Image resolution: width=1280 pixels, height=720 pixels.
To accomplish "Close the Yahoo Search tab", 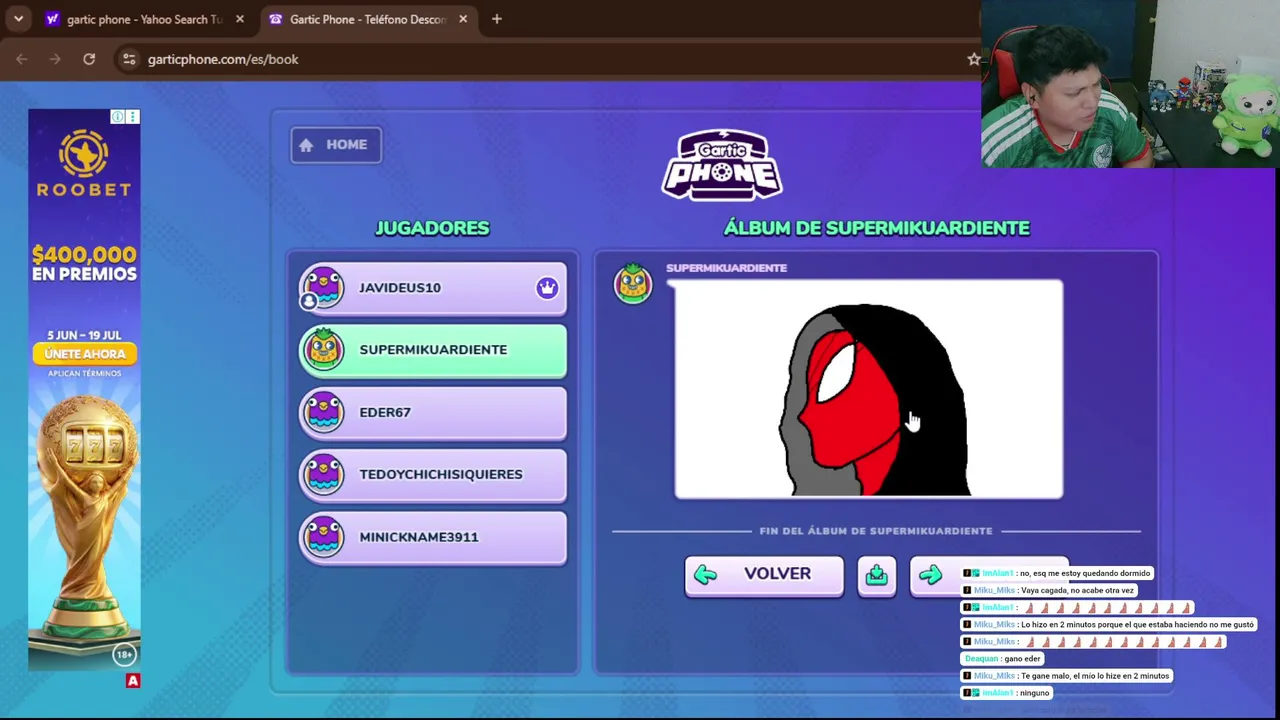I will (239, 19).
